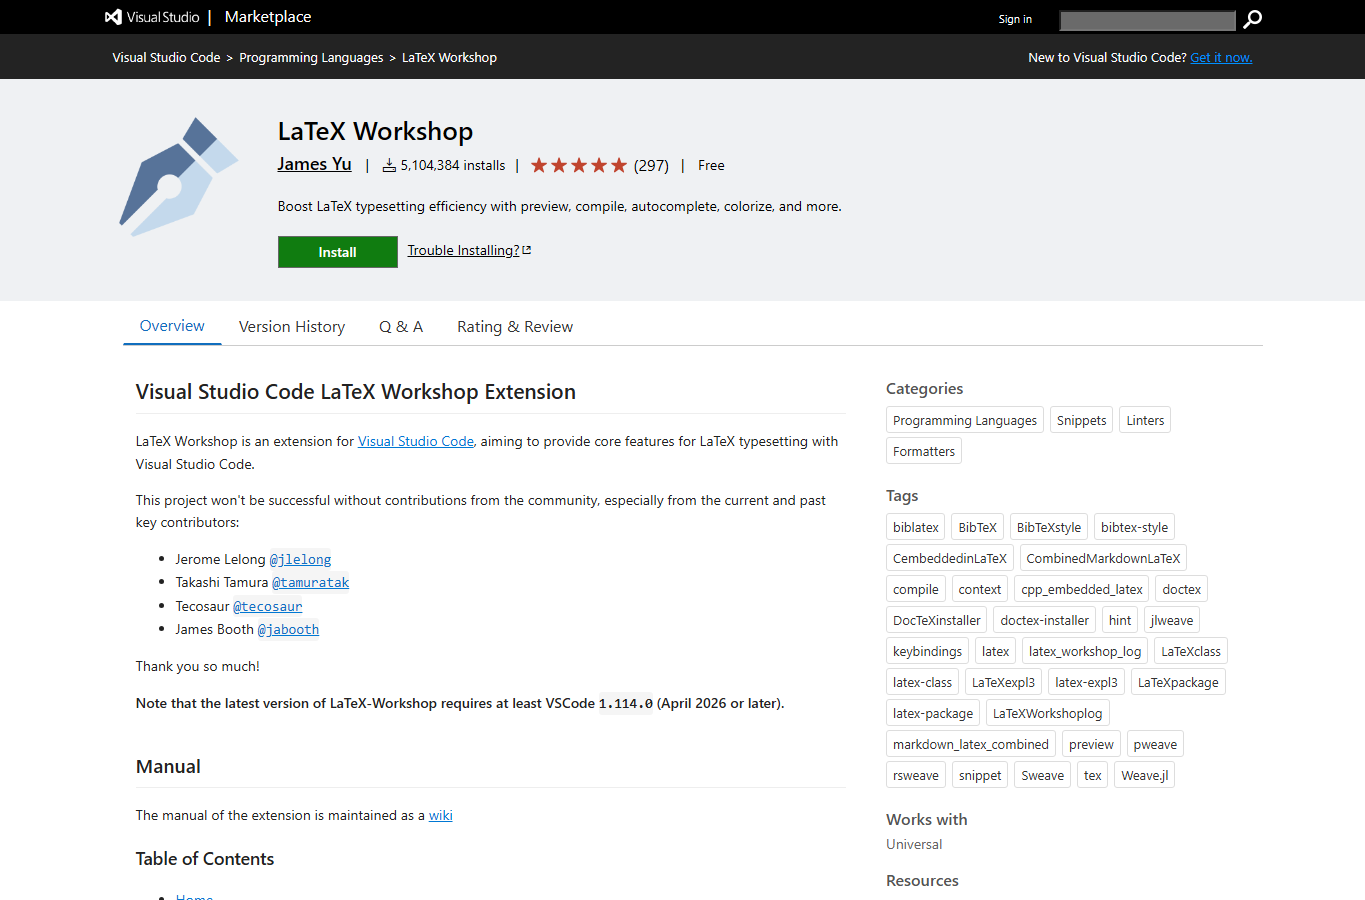Image resolution: width=1365 pixels, height=900 pixels.
Task: Click the CombinedMarkdownLaTeX tag
Action: click(x=1103, y=558)
